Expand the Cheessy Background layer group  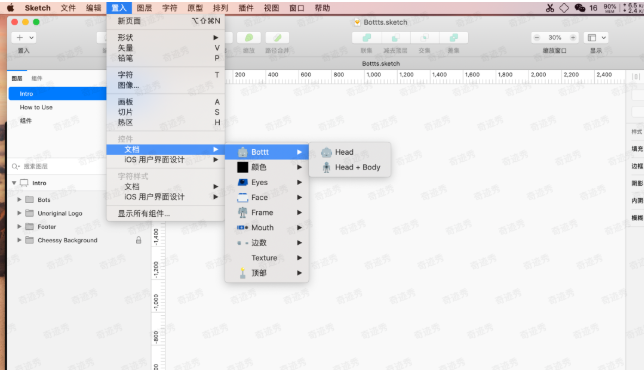pyautogui.click(x=19, y=240)
